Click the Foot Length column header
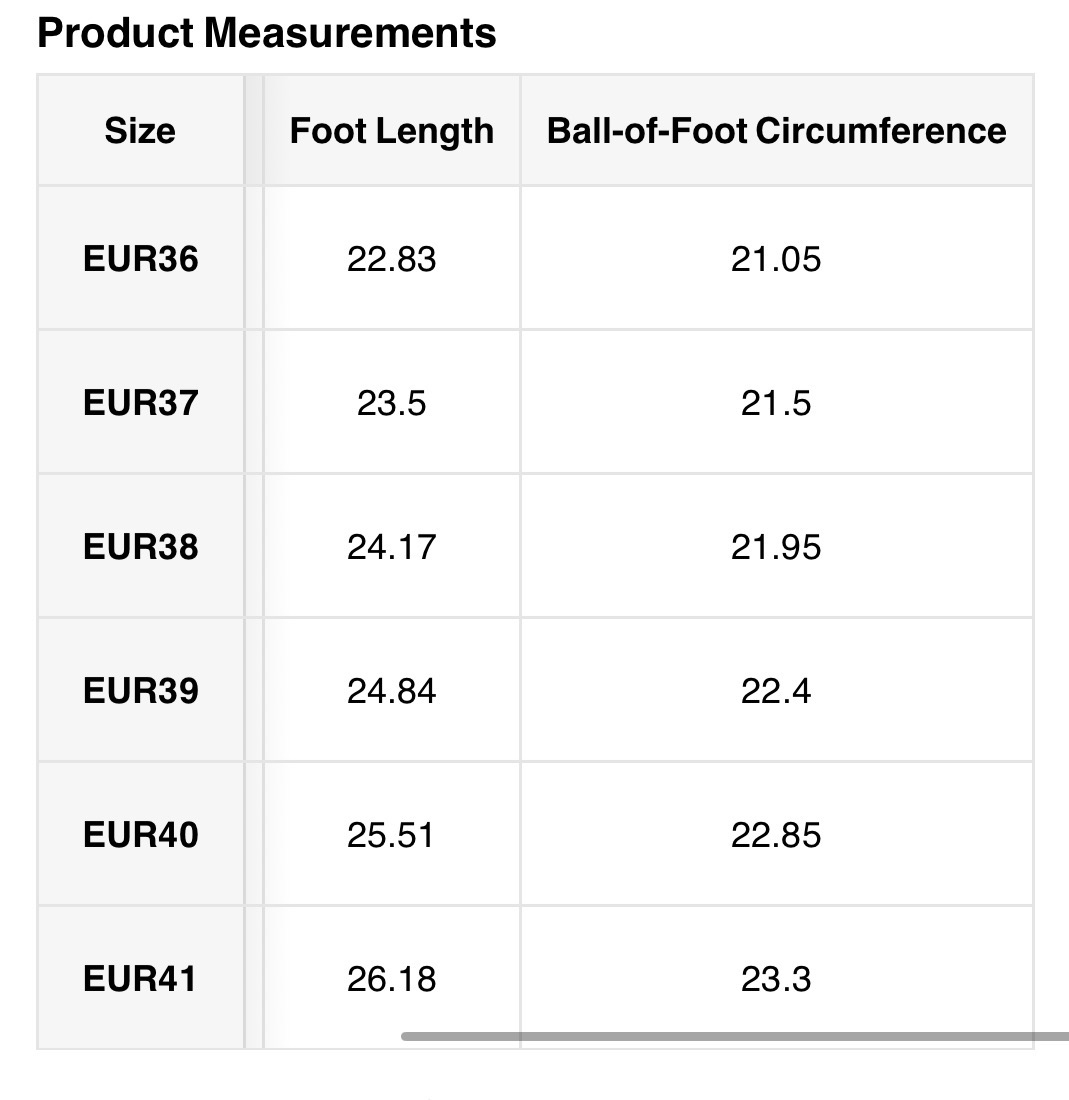 (391, 131)
